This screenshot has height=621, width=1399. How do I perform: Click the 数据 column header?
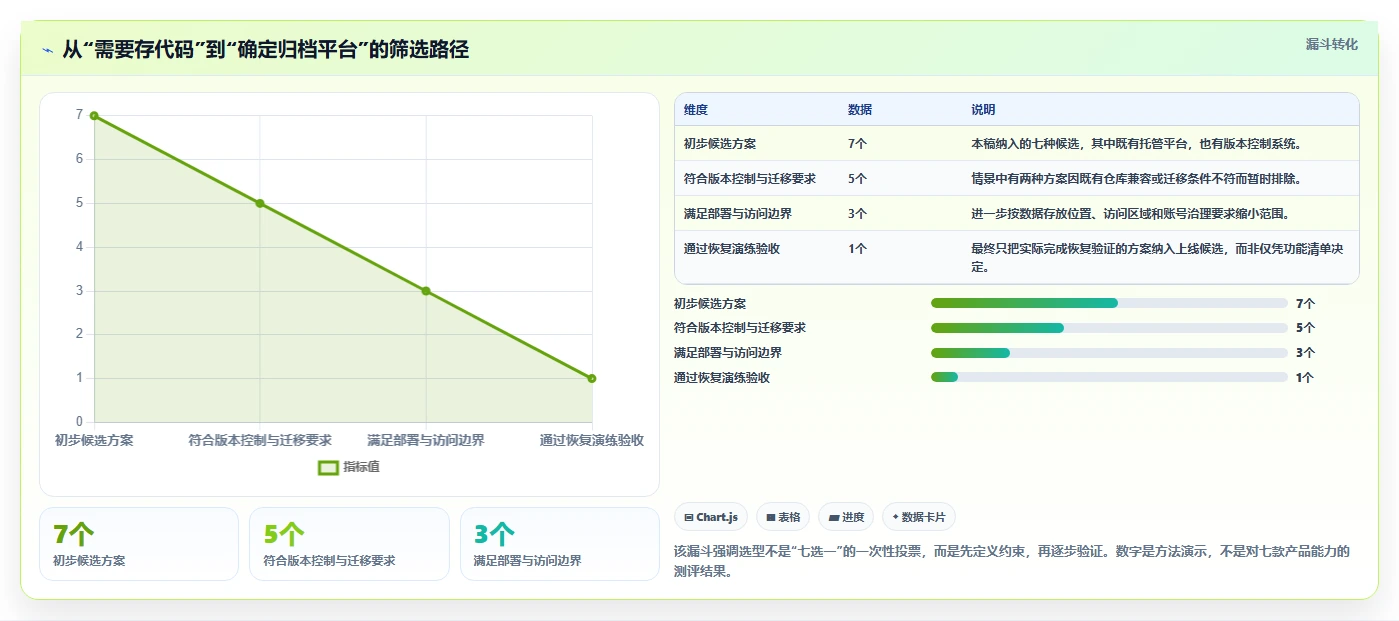[x=860, y=110]
